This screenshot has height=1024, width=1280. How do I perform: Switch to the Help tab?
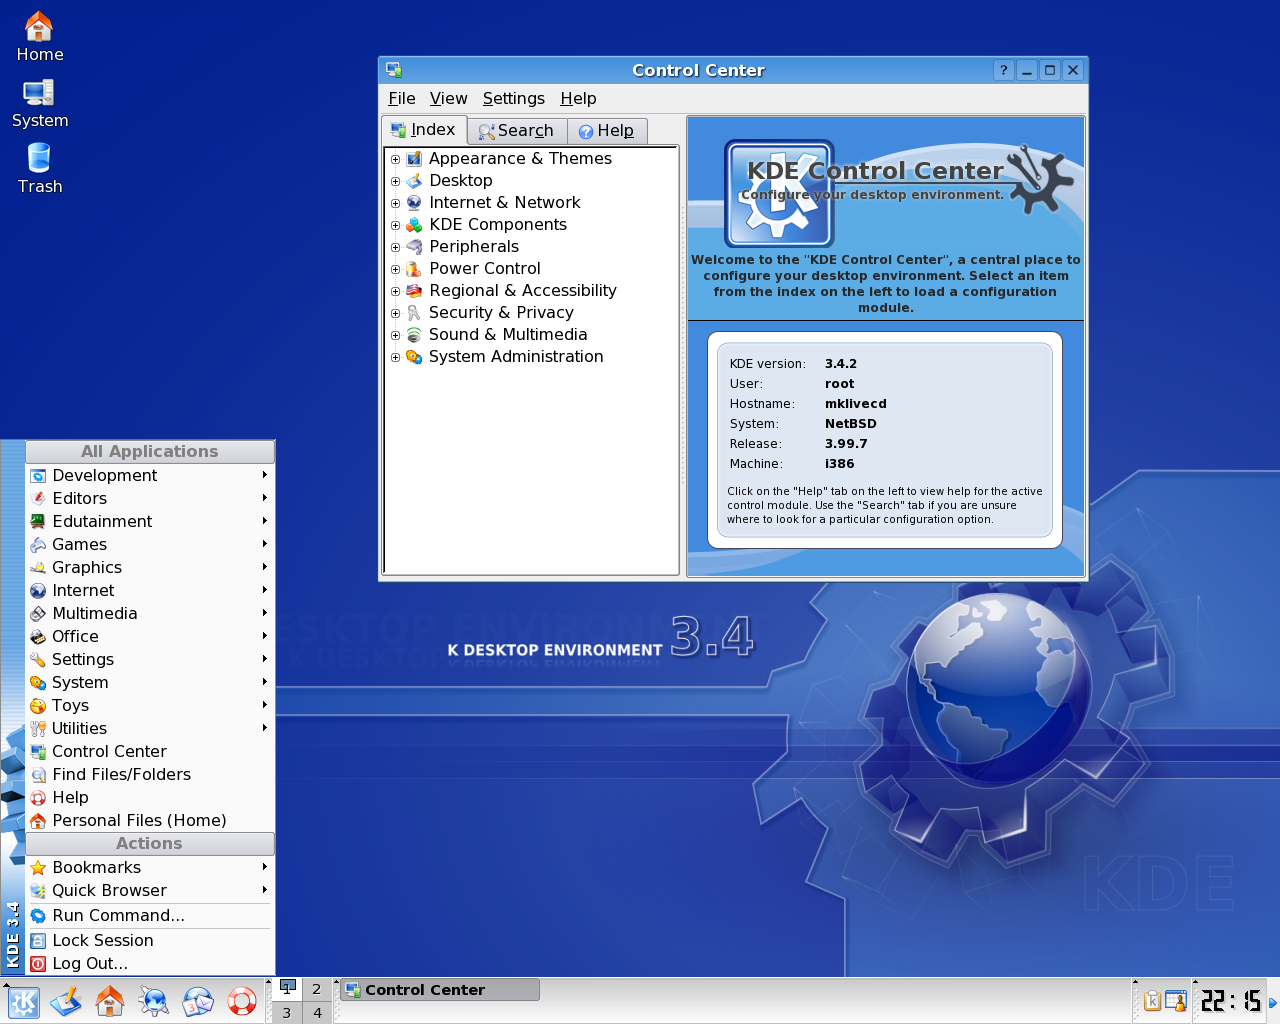point(607,131)
